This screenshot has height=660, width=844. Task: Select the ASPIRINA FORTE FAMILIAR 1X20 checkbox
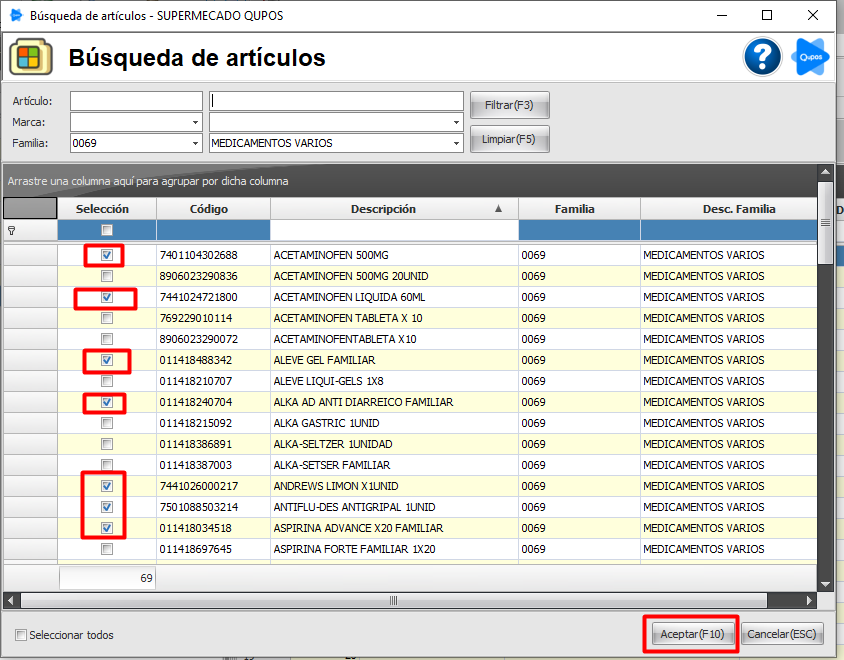coord(106,548)
